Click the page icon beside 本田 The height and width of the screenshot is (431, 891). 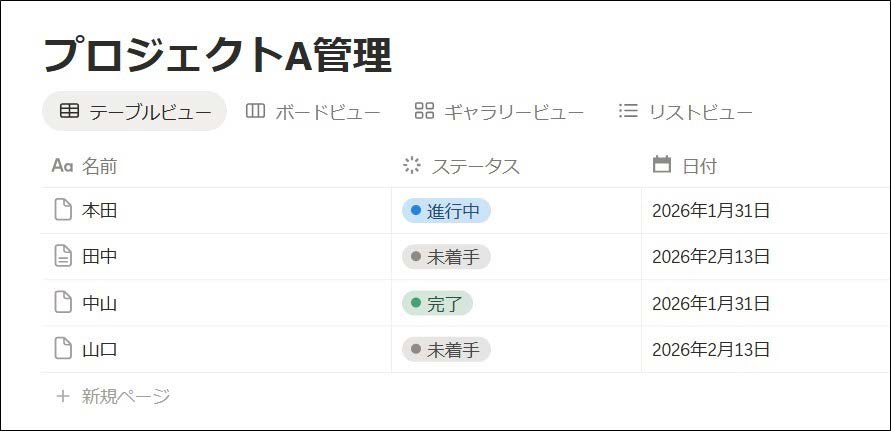coord(63,210)
